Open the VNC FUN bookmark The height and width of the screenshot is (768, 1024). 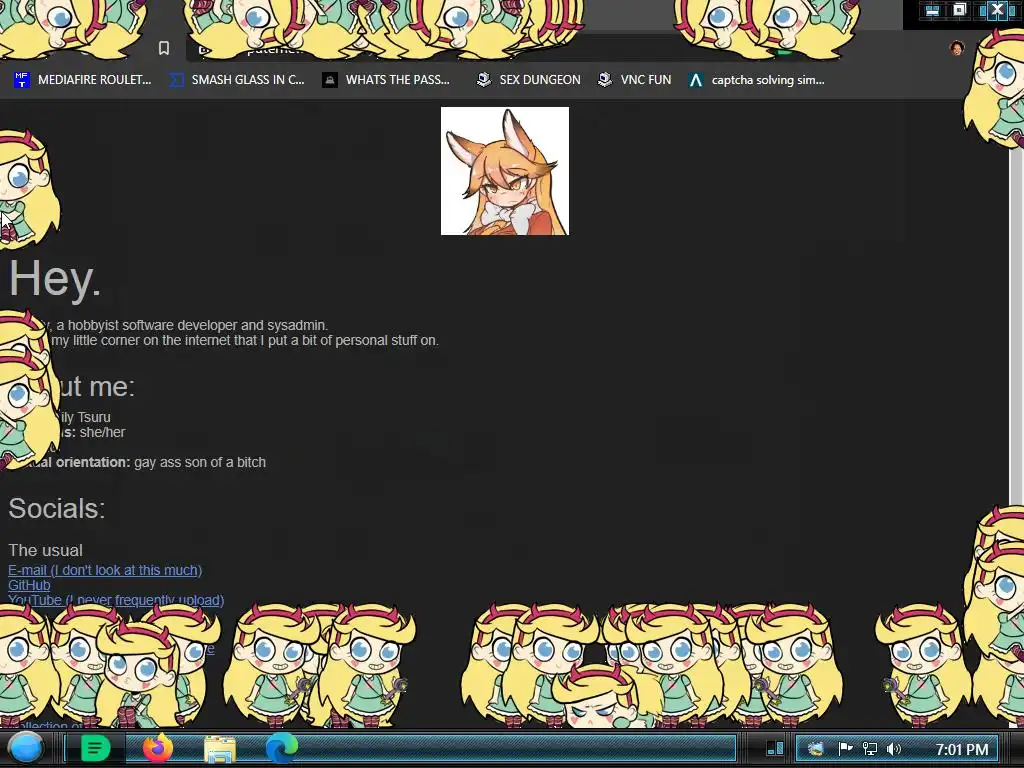(x=634, y=80)
